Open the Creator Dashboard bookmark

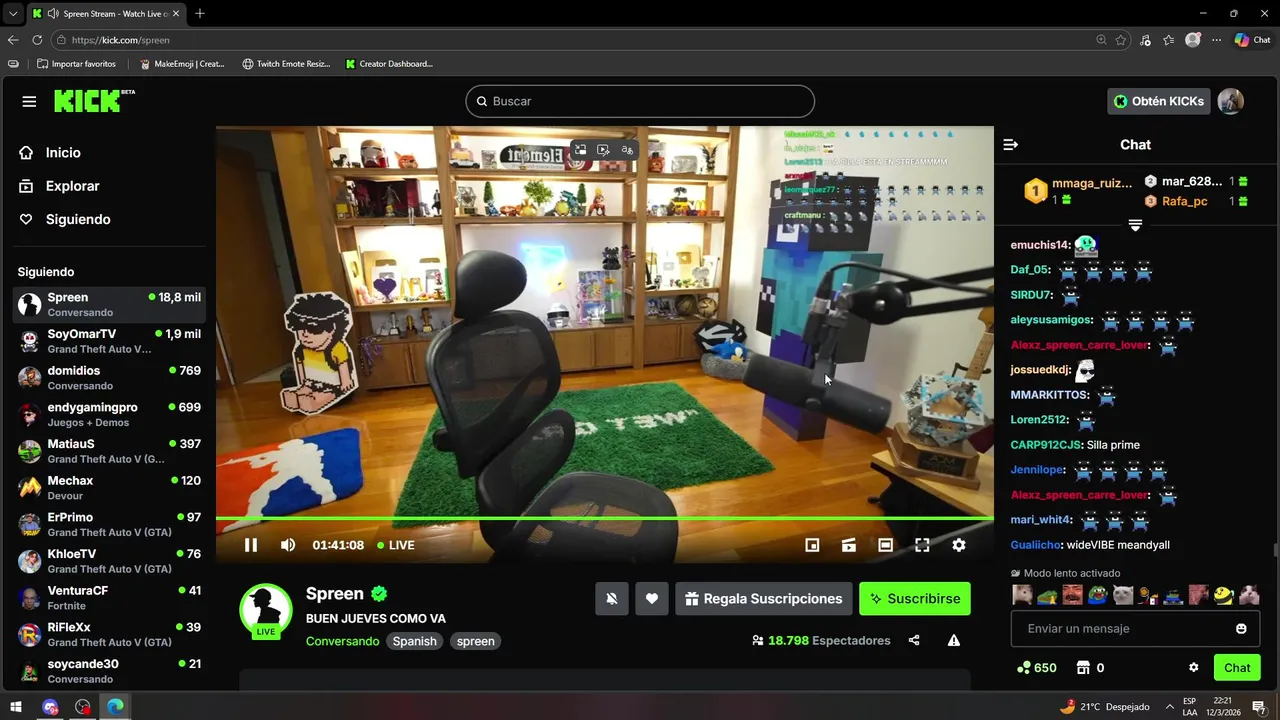point(389,64)
